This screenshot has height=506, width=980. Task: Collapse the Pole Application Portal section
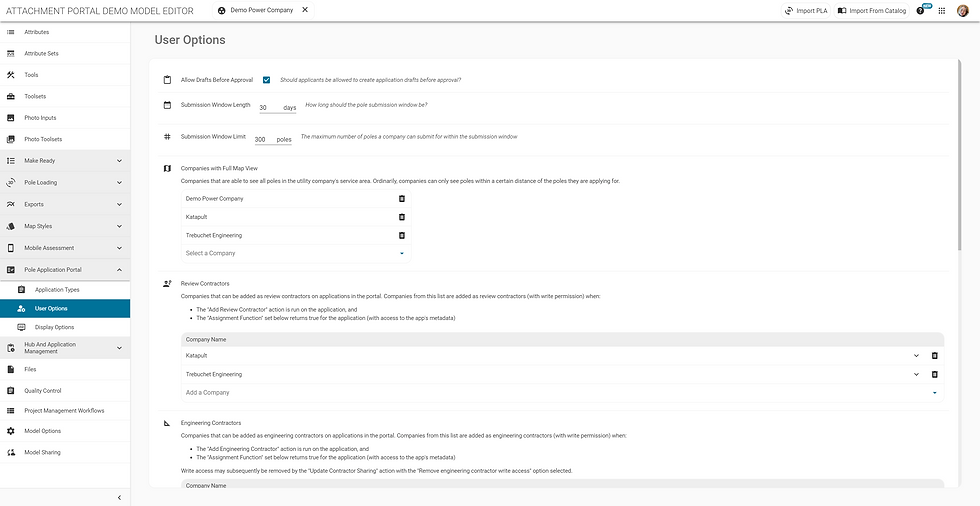tap(119, 270)
